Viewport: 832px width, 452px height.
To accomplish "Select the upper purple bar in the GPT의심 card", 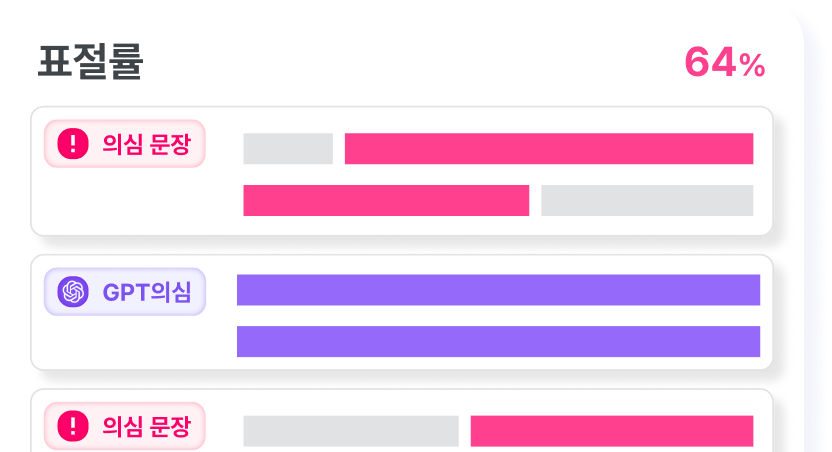I will [498, 290].
